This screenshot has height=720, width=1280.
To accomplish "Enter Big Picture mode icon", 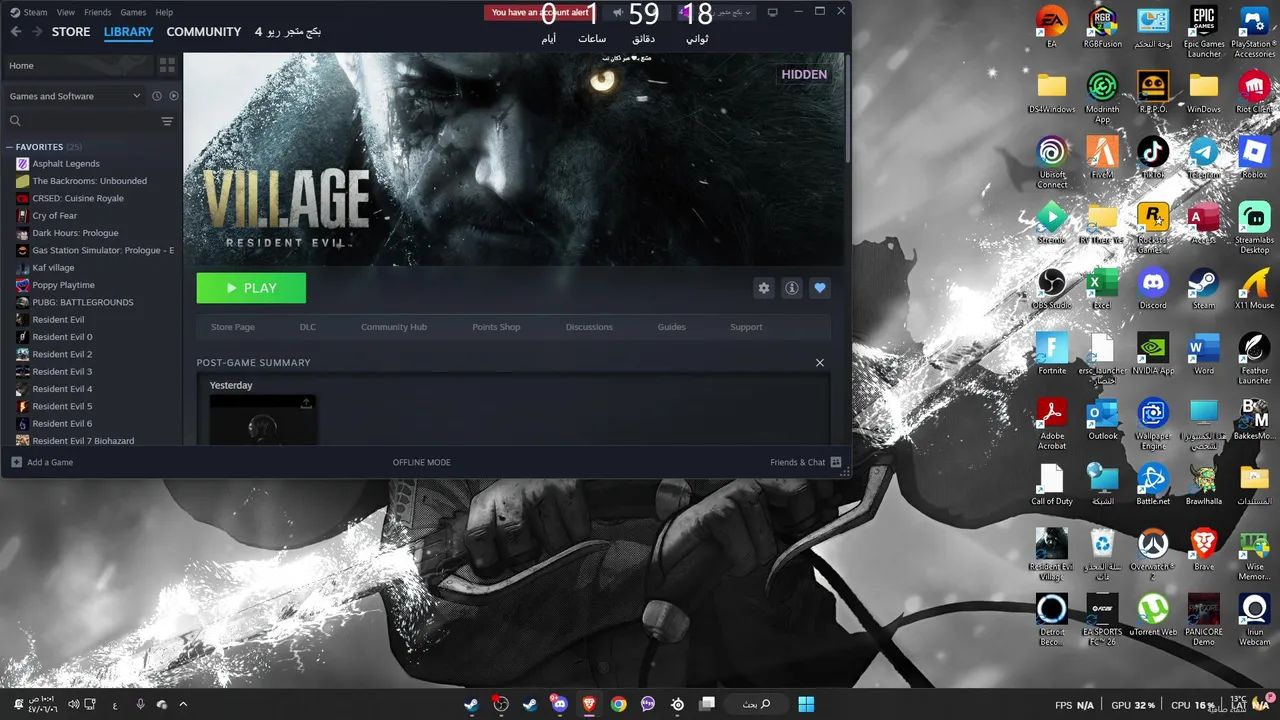I will tap(773, 13).
